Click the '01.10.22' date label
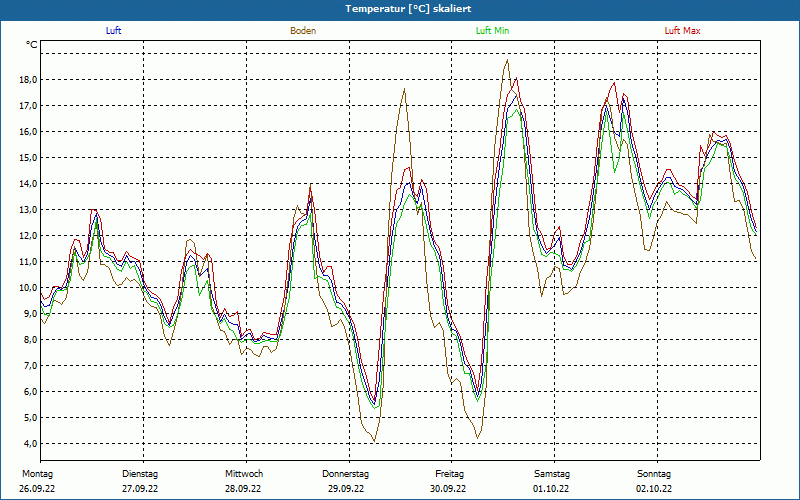This screenshot has height=500, width=800. [x=551, y=489]
